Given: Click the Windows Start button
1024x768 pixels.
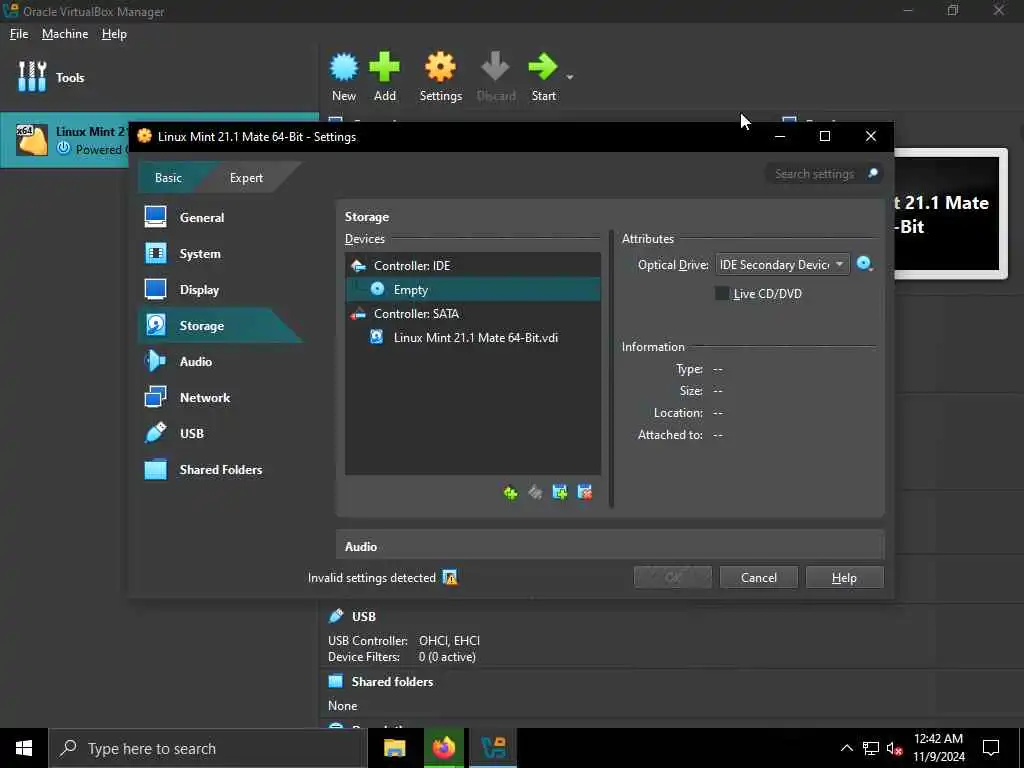Looking at the screenshot, I should [24, 748].
